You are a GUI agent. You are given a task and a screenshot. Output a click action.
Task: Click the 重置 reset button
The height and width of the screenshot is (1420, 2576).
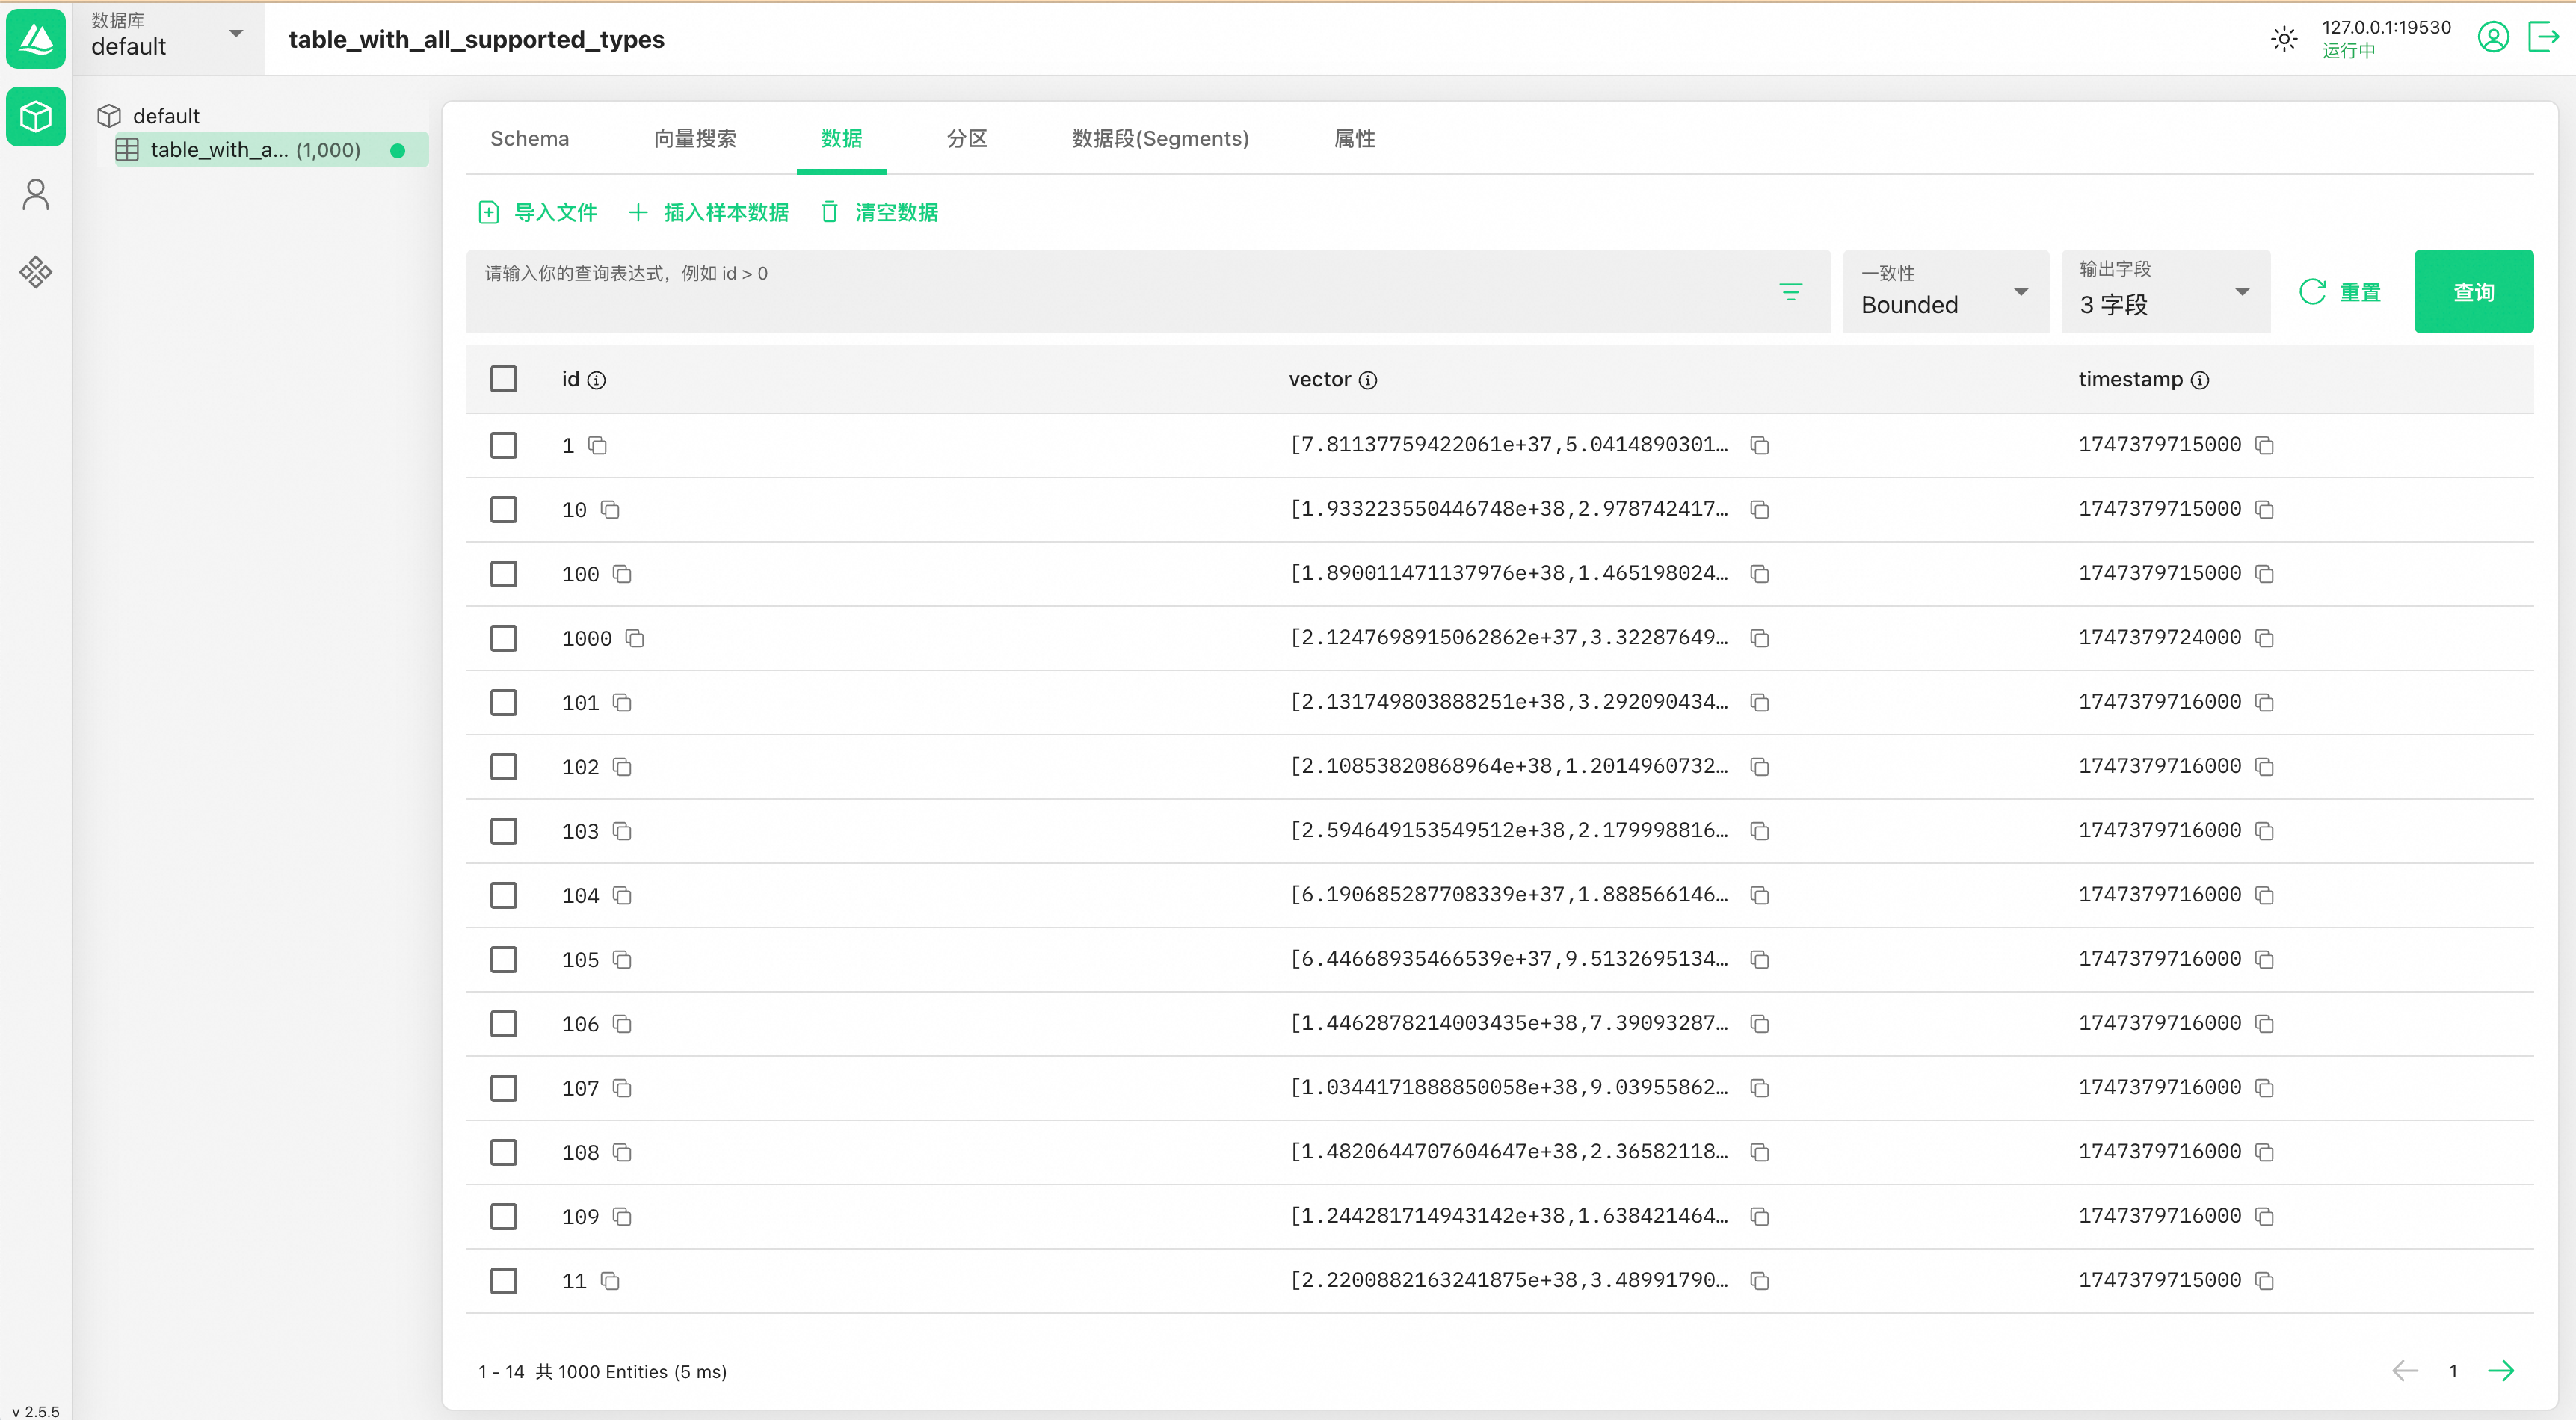[2340, 292]
